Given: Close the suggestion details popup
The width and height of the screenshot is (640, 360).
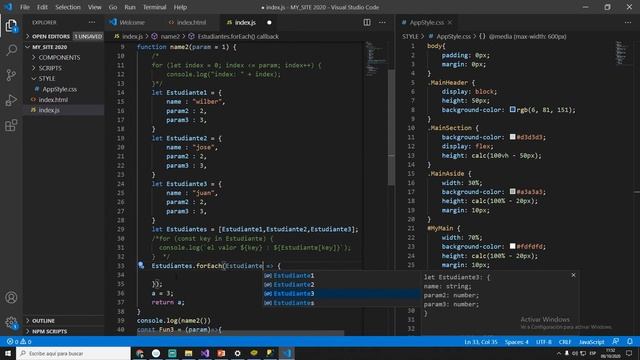Looking at the screenshot, I should pyautogui.click(x=573, y=276).
